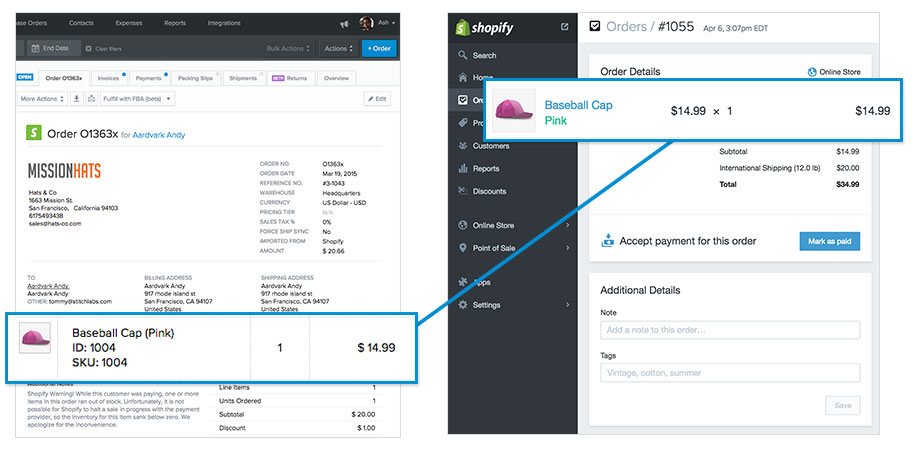
Task: Click the End Date field
Action: click(x=52, y=49)
